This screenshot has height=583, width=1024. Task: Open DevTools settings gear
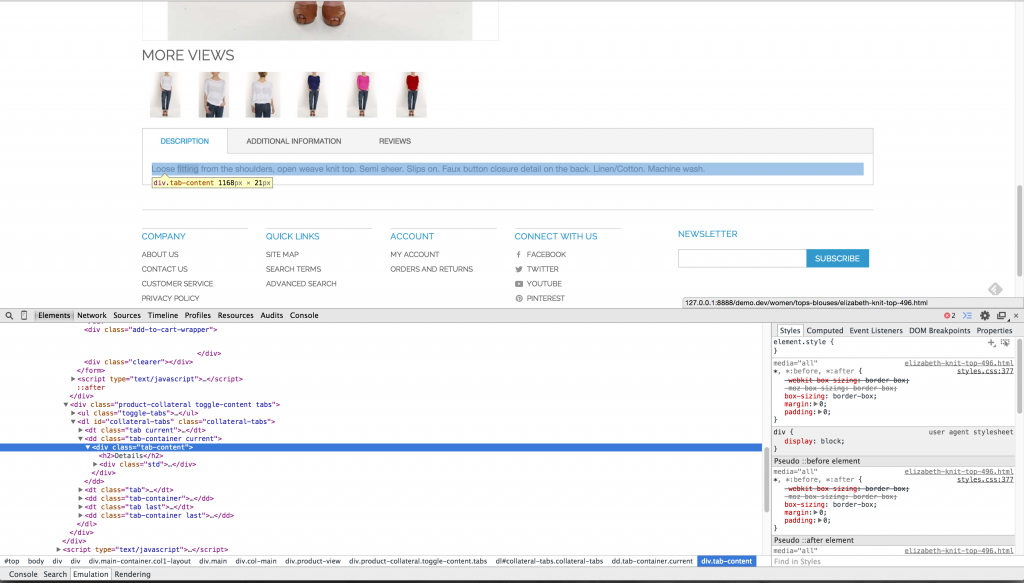click(985, 315)
